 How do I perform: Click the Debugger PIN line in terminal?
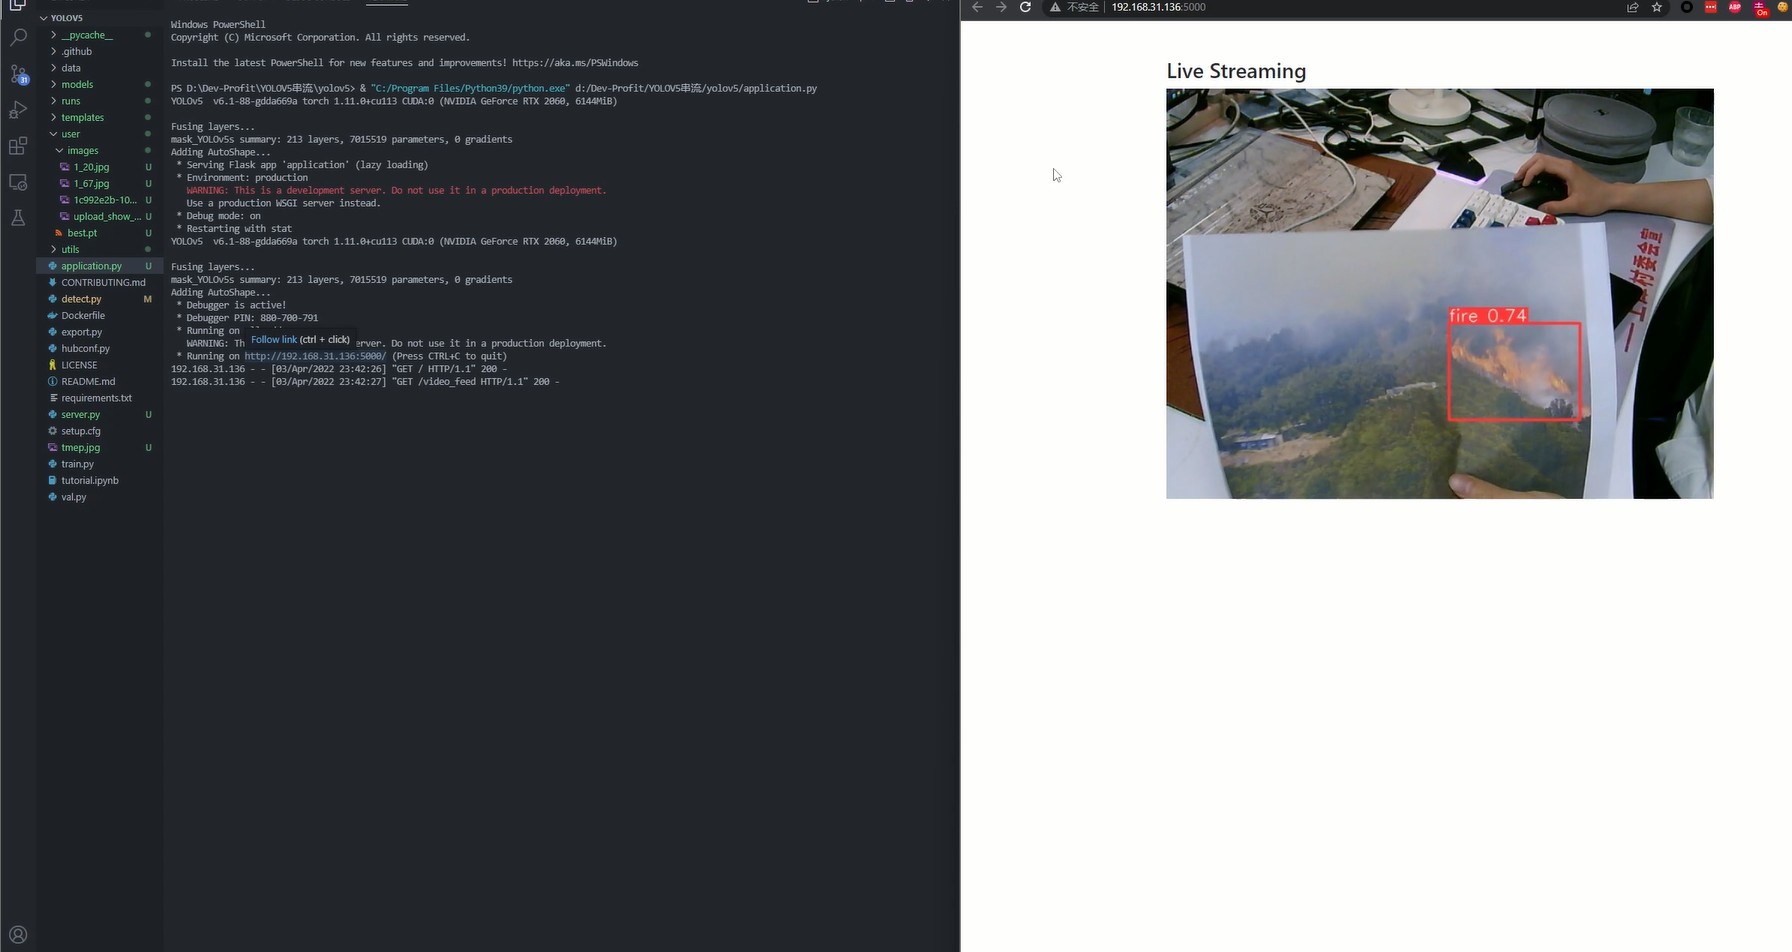(247, 318)
